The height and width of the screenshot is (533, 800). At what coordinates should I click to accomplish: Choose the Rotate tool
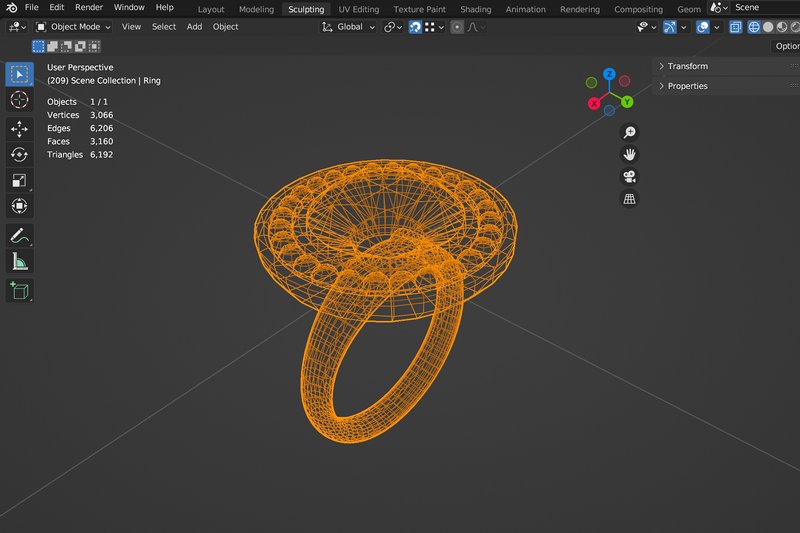19,155
